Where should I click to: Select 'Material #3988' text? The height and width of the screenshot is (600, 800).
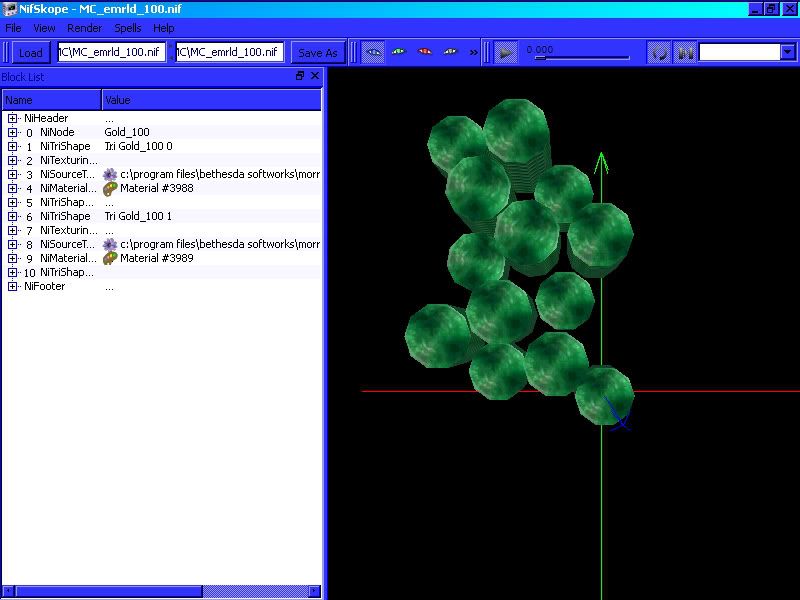click(x=157, y=188)
